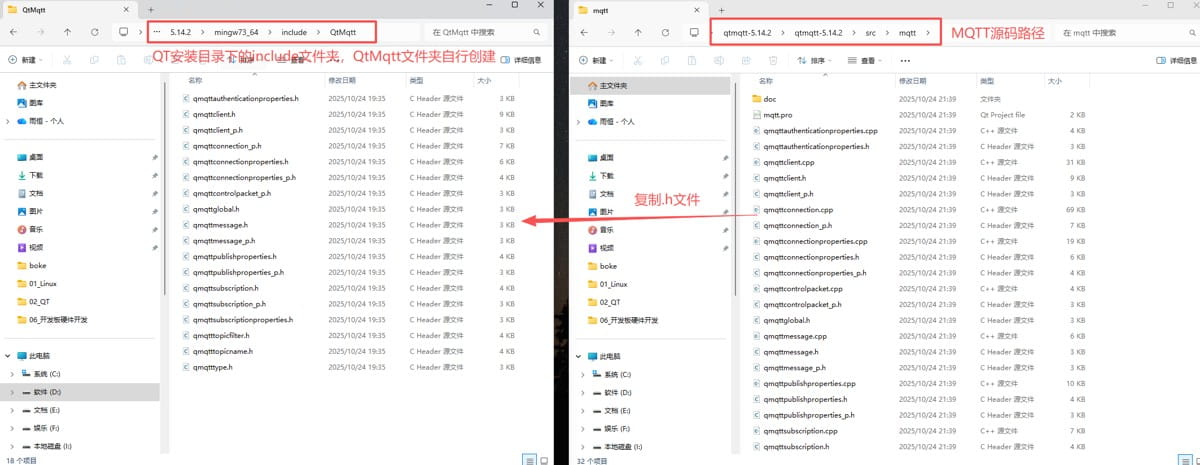Image resolution: width=1200 pixels, height=465 pixels.
Task: Click the monitor icon in mqtt address bar
Action: 693,32
